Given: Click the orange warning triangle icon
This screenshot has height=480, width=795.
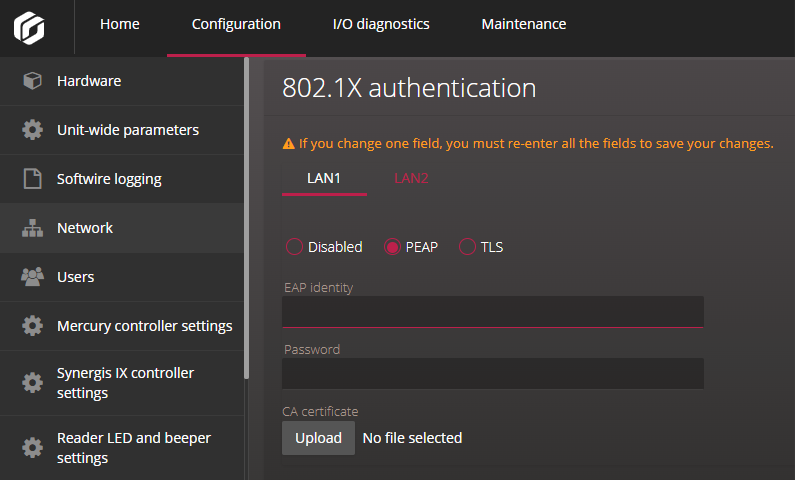Looking at the screenshot, I should click(x=288, y=144).
